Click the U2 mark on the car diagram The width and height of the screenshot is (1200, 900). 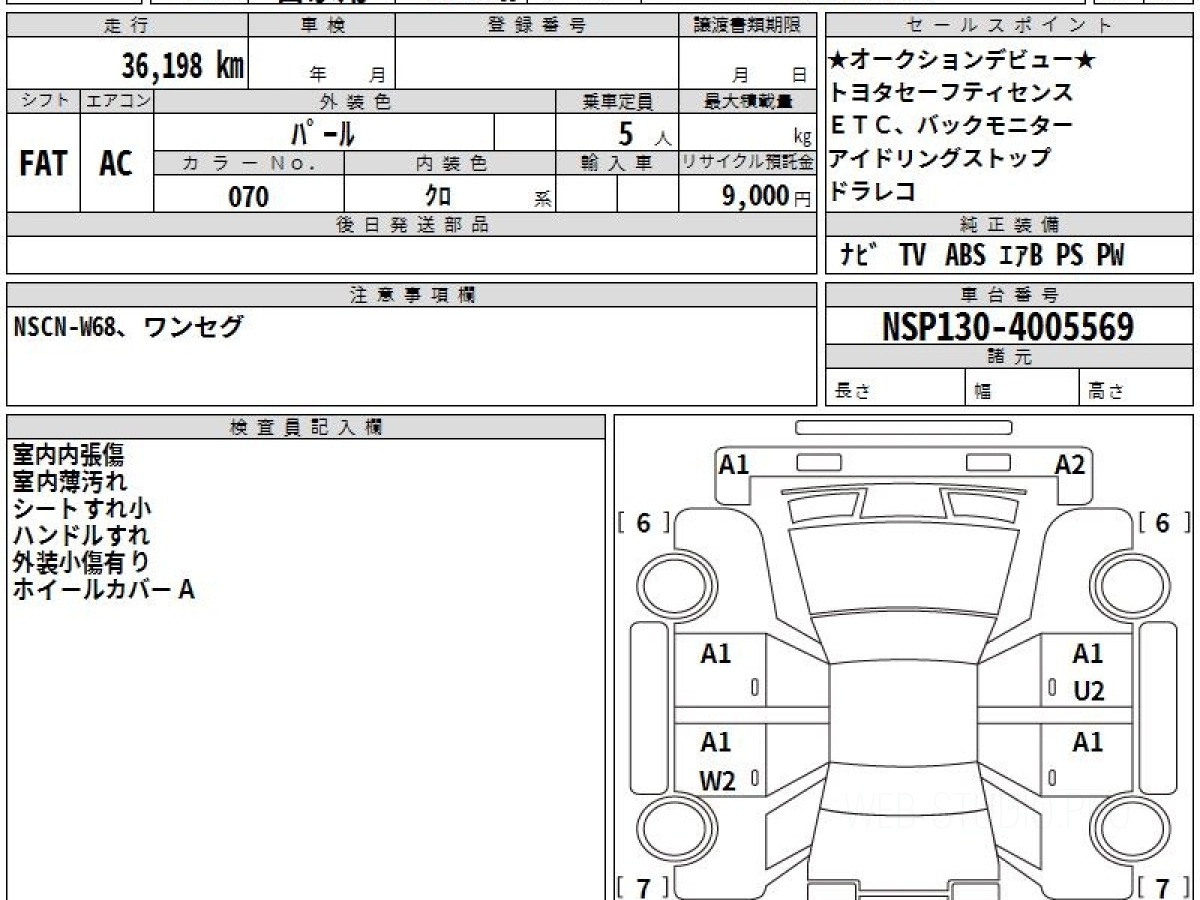pyautogui.click(x=1088, y=691)
